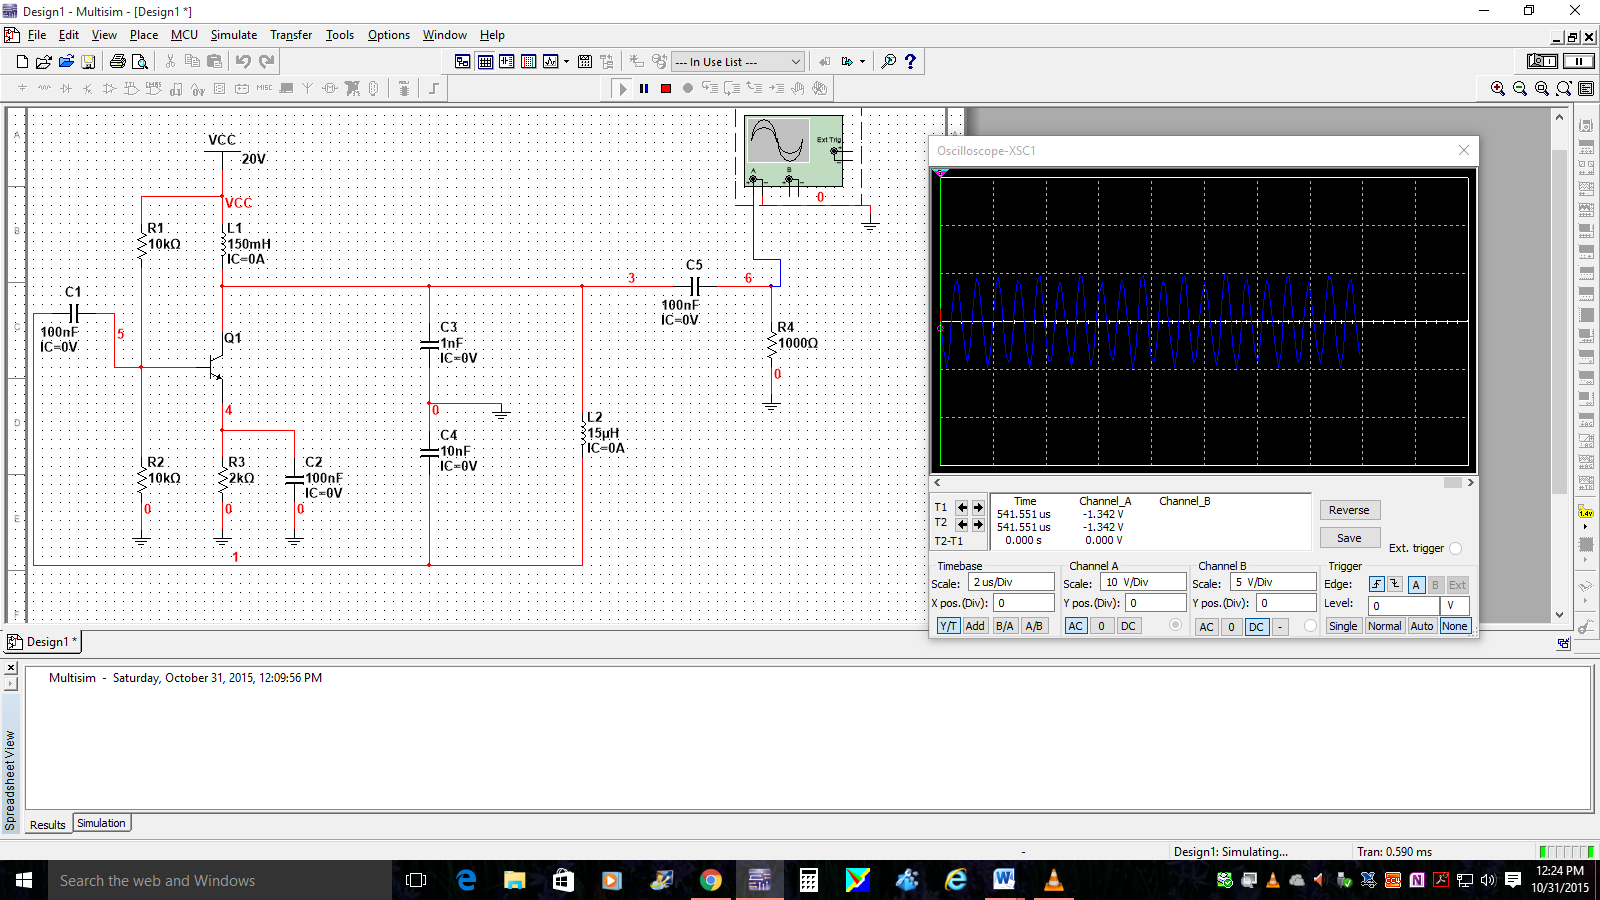Open the Transfer toolbar dropdown arrow
The image size is (1600, 900).
point(863,61)
